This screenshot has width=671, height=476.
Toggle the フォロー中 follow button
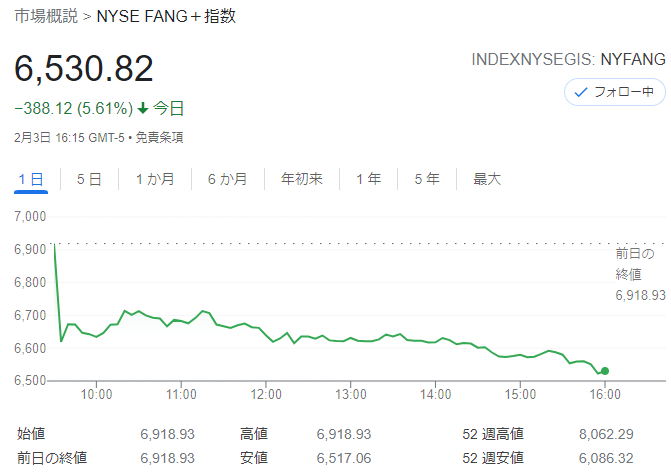coord(615,92)
